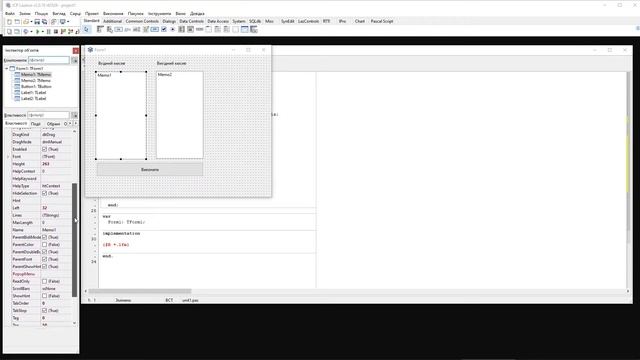
Task: Pick the TToggleBox component icon
Action: (x=154, y=29)
